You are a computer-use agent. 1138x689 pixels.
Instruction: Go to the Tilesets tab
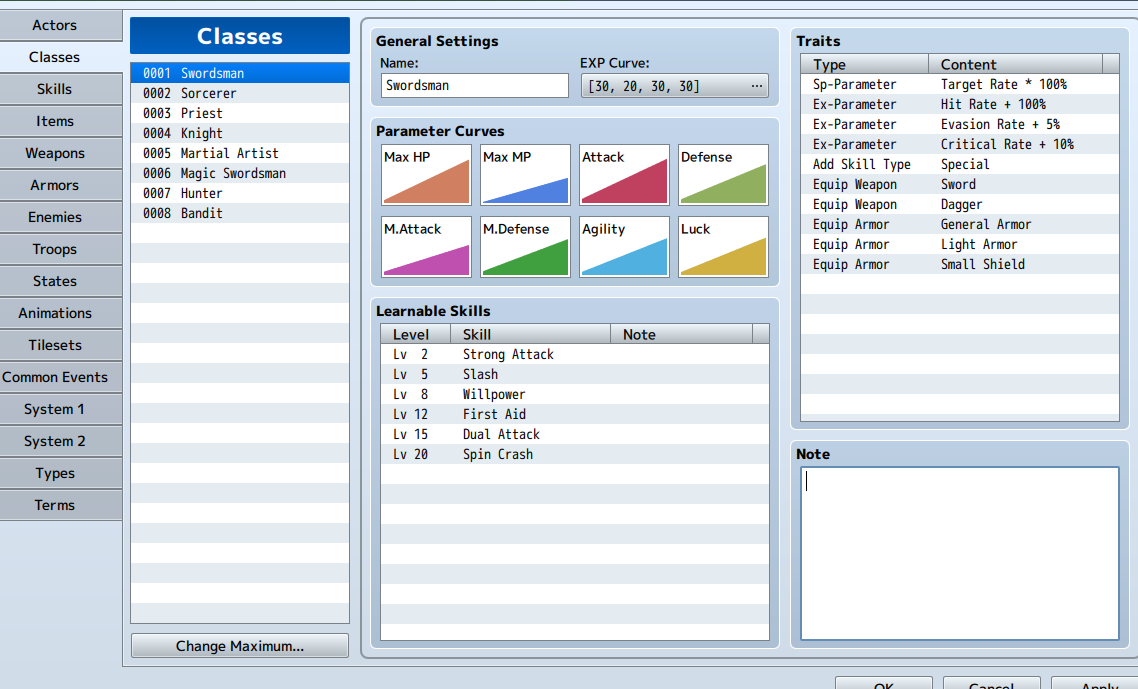[61, 345]
